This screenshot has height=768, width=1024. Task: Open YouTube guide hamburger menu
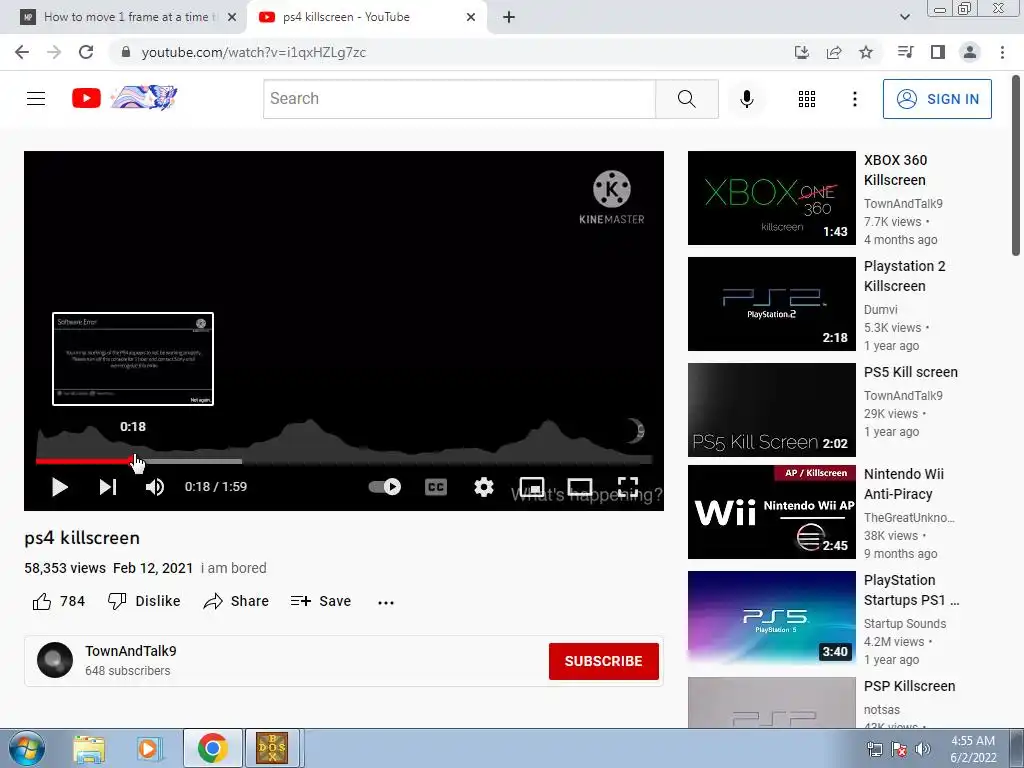point(36,99)
